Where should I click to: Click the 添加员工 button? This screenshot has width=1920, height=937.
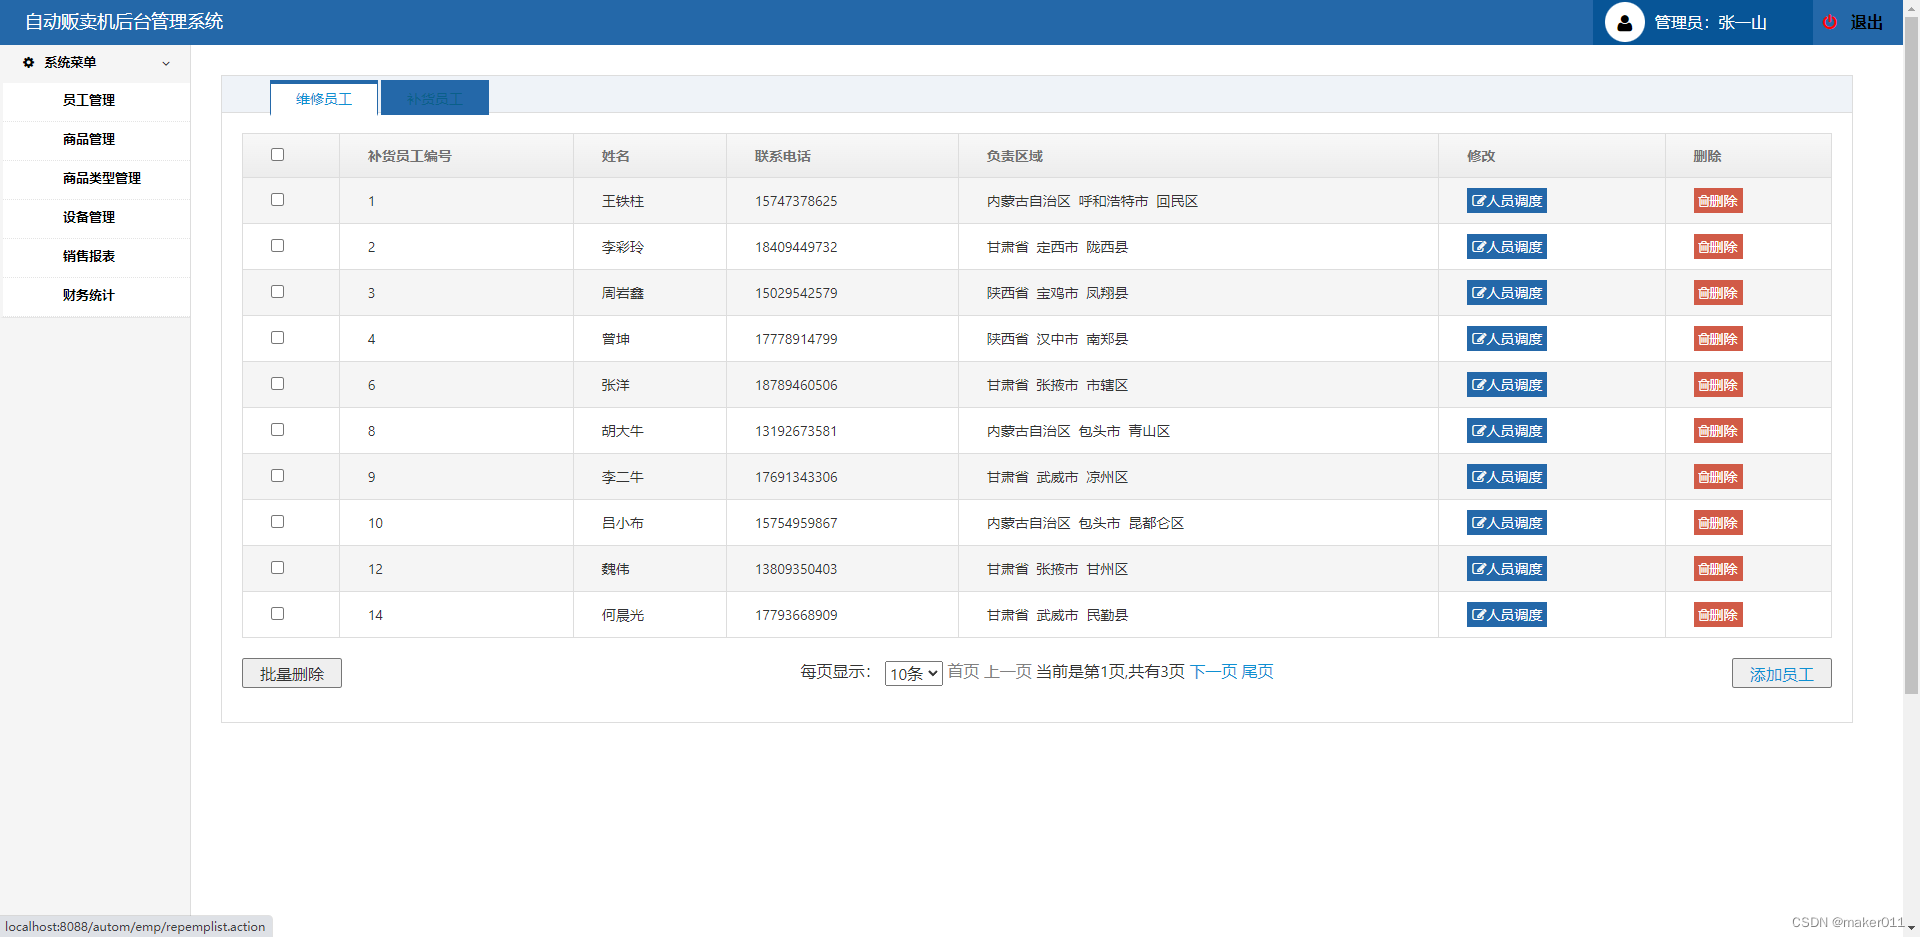[1781, 673]
